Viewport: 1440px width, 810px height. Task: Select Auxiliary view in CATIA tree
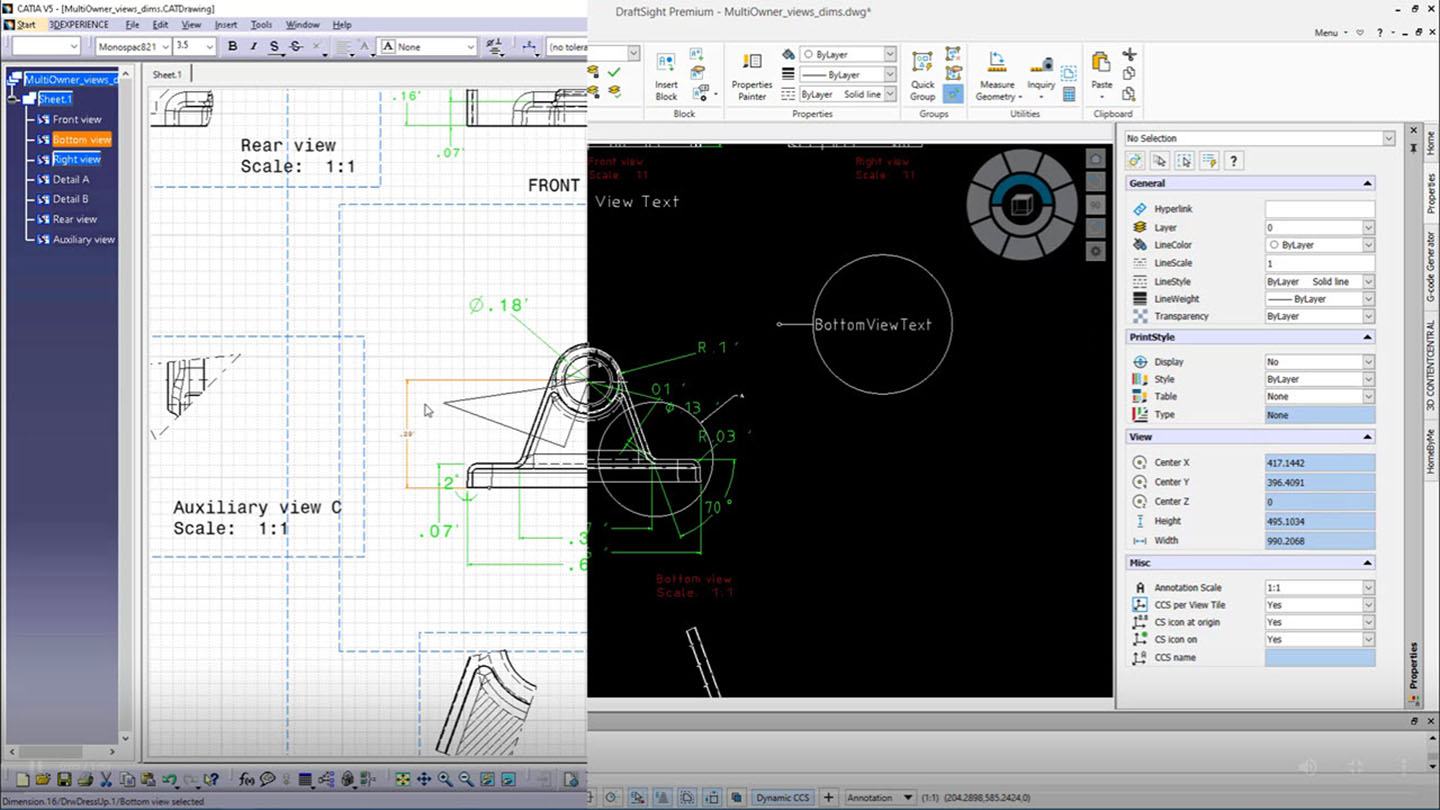coord(84,239)
